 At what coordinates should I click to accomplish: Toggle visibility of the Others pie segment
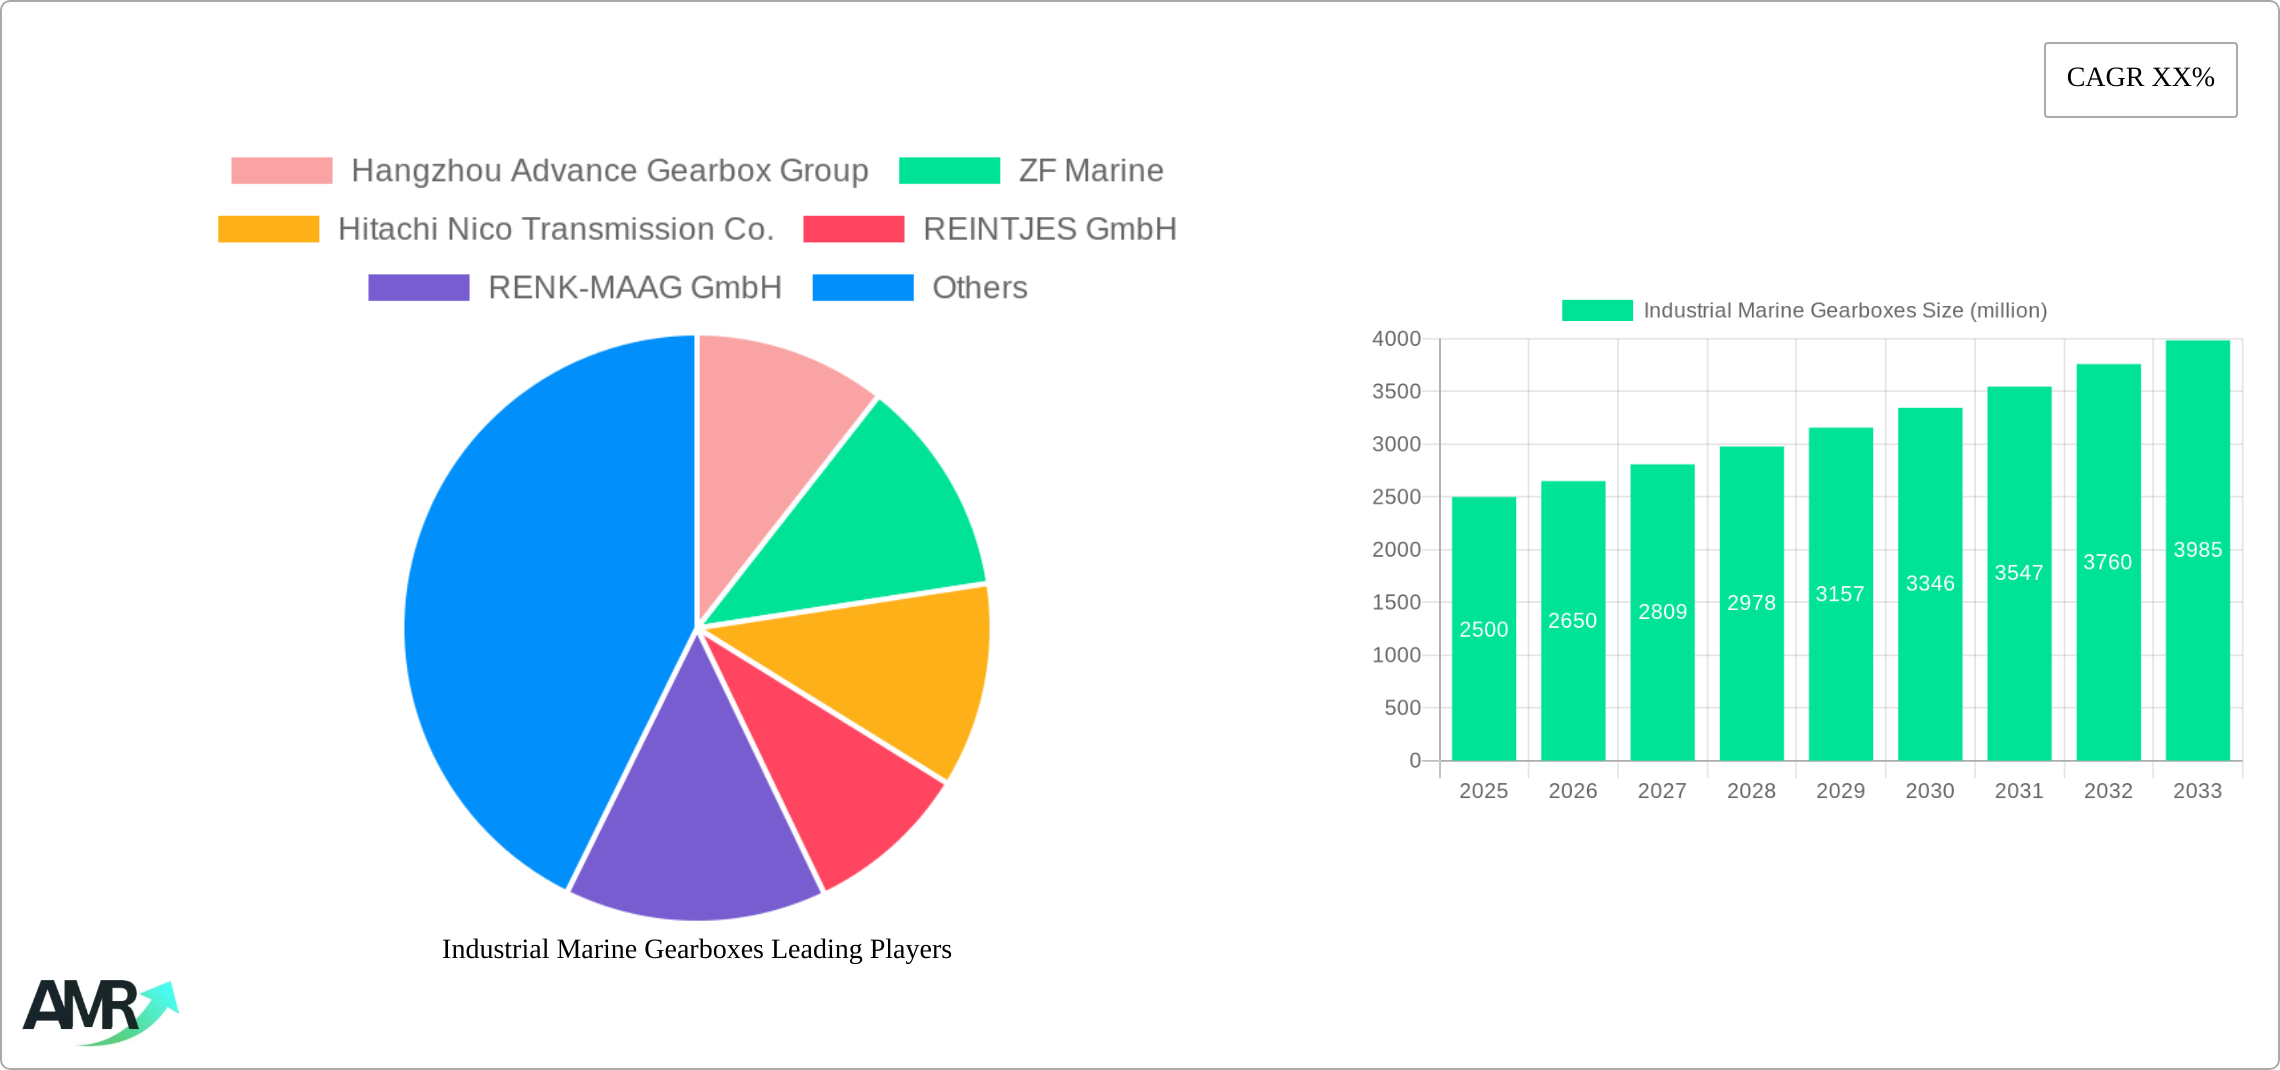click(x=980, y=288)
